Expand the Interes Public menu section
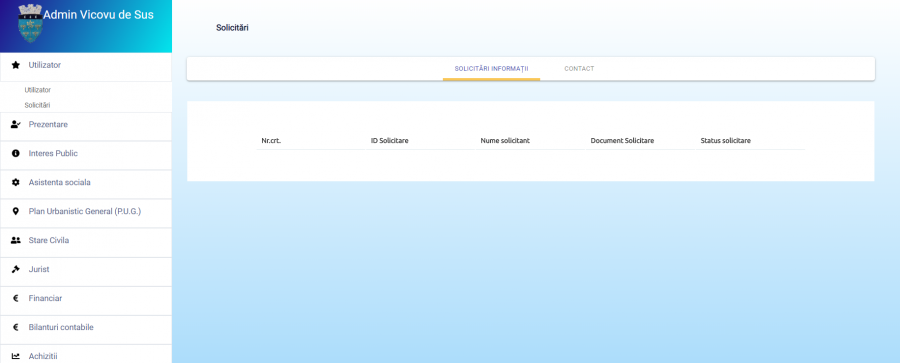The image size is (900, 363). click(86, 154)
